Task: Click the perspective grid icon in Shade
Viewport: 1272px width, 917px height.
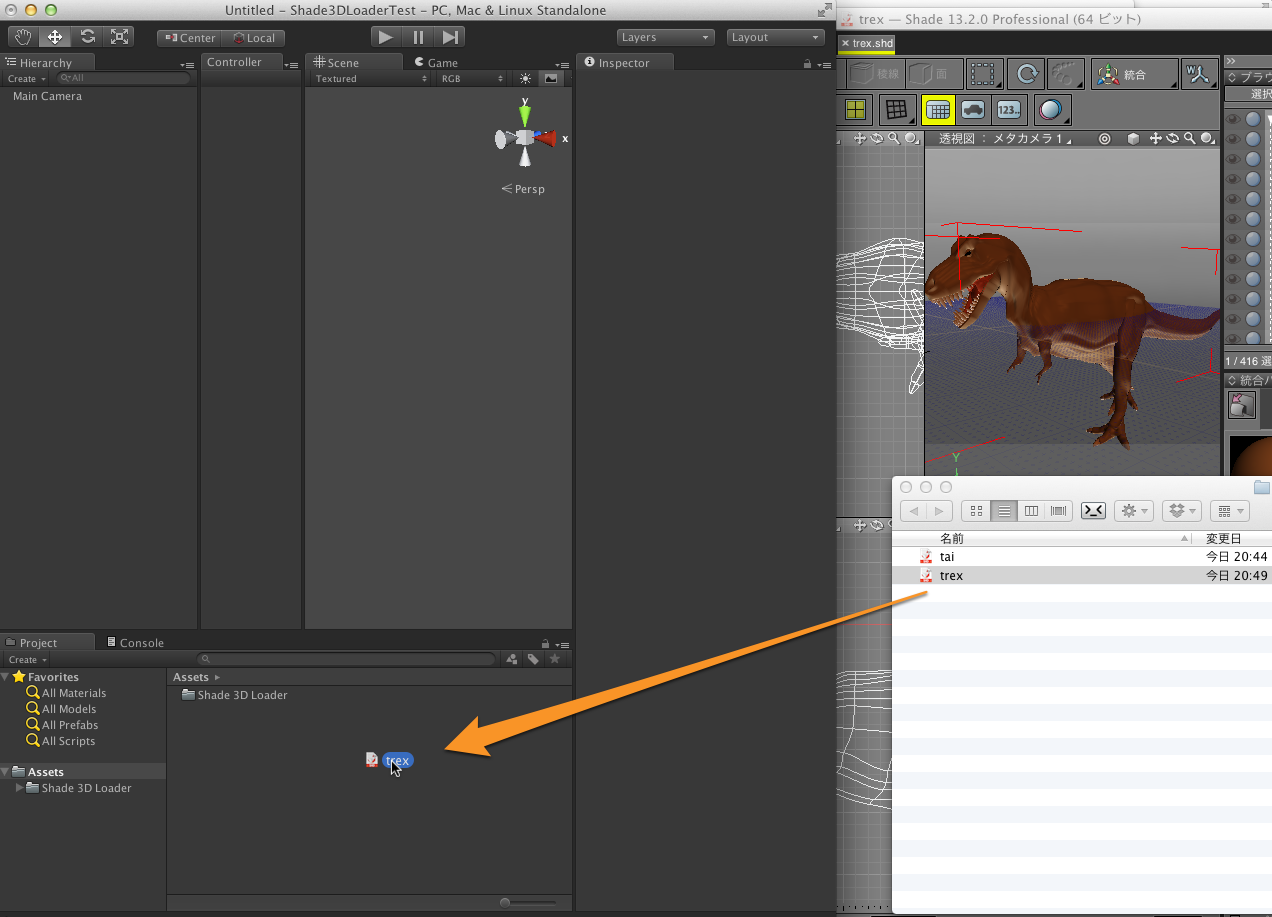Action: [x=896, y=110]
